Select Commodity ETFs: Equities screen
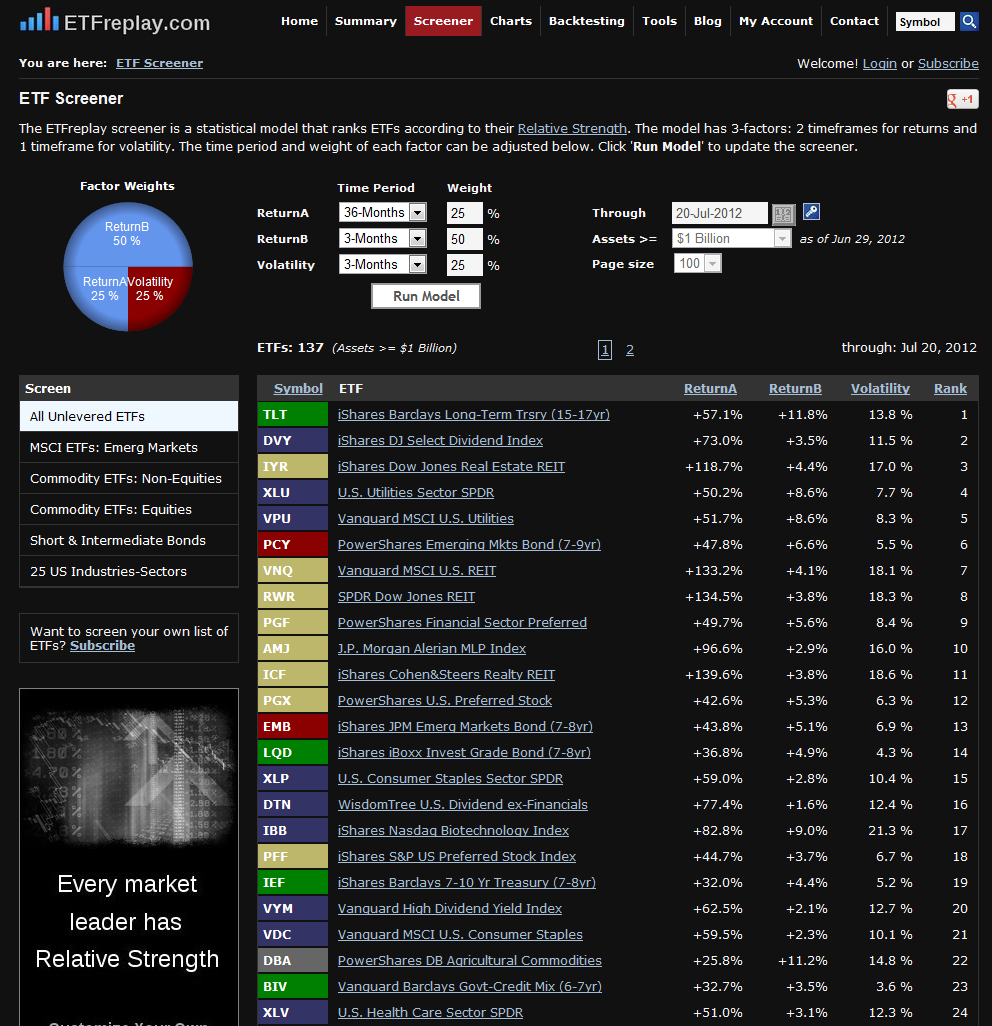This screenshot has width=992, height=1026. [x=129, y=509]
